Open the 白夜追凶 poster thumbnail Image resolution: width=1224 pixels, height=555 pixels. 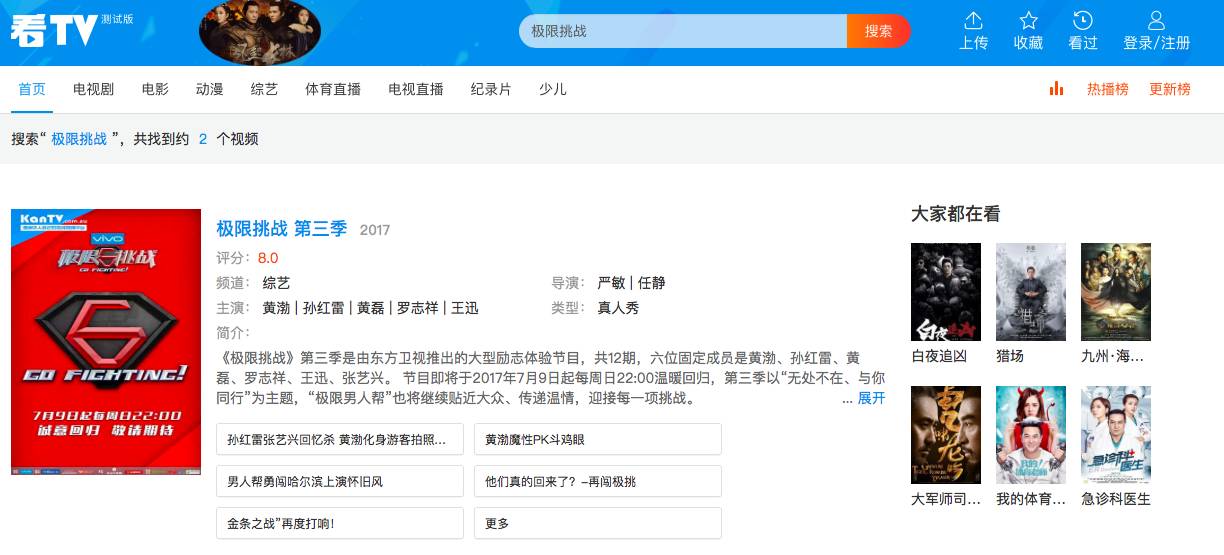coord(946,292)
